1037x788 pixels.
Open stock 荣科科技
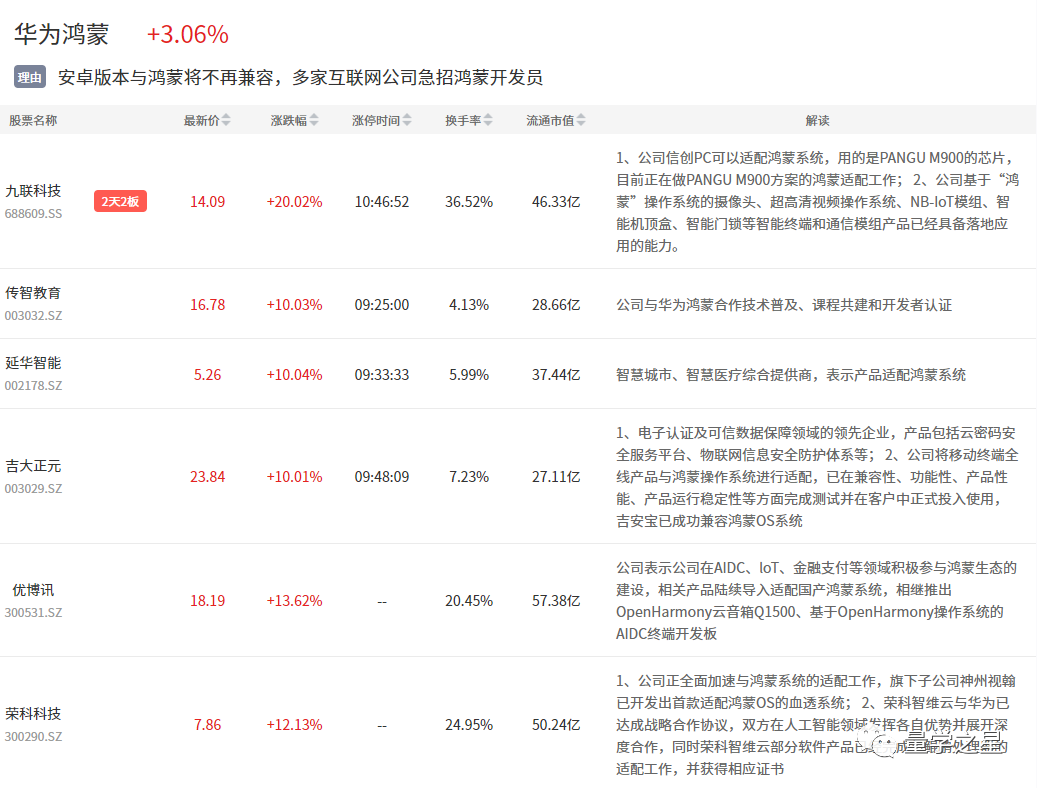click(x=33, y=713)
